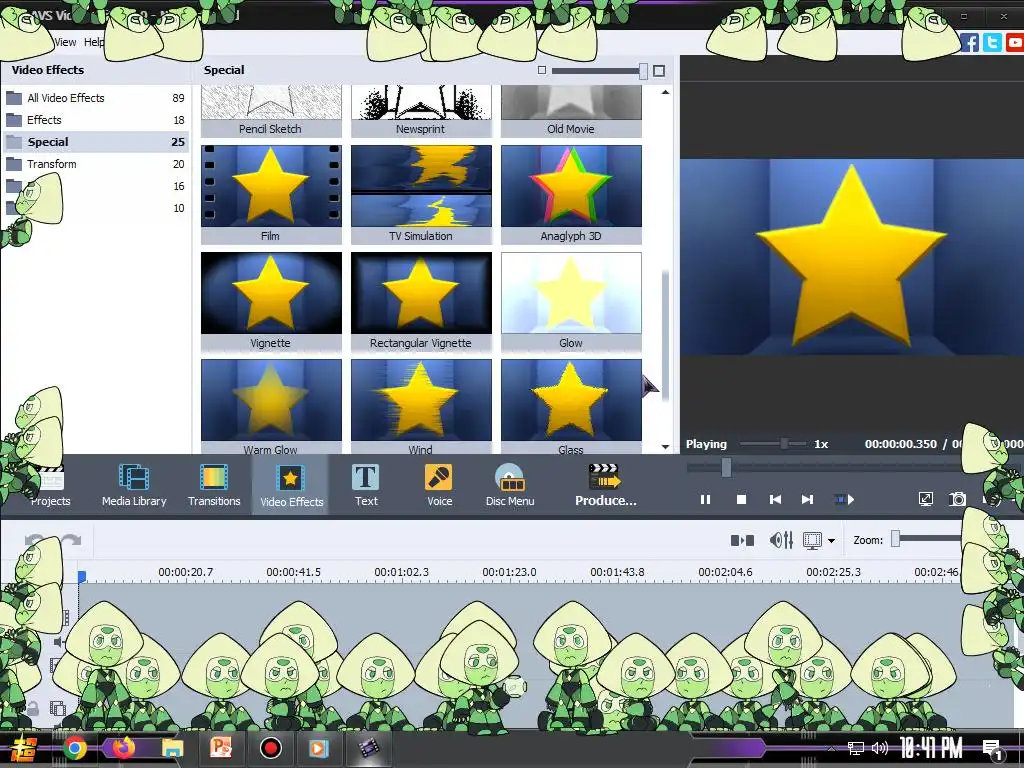Select the Transform category folder
The width and height of the screenshot is (1024, 768).
coord(95,164)
